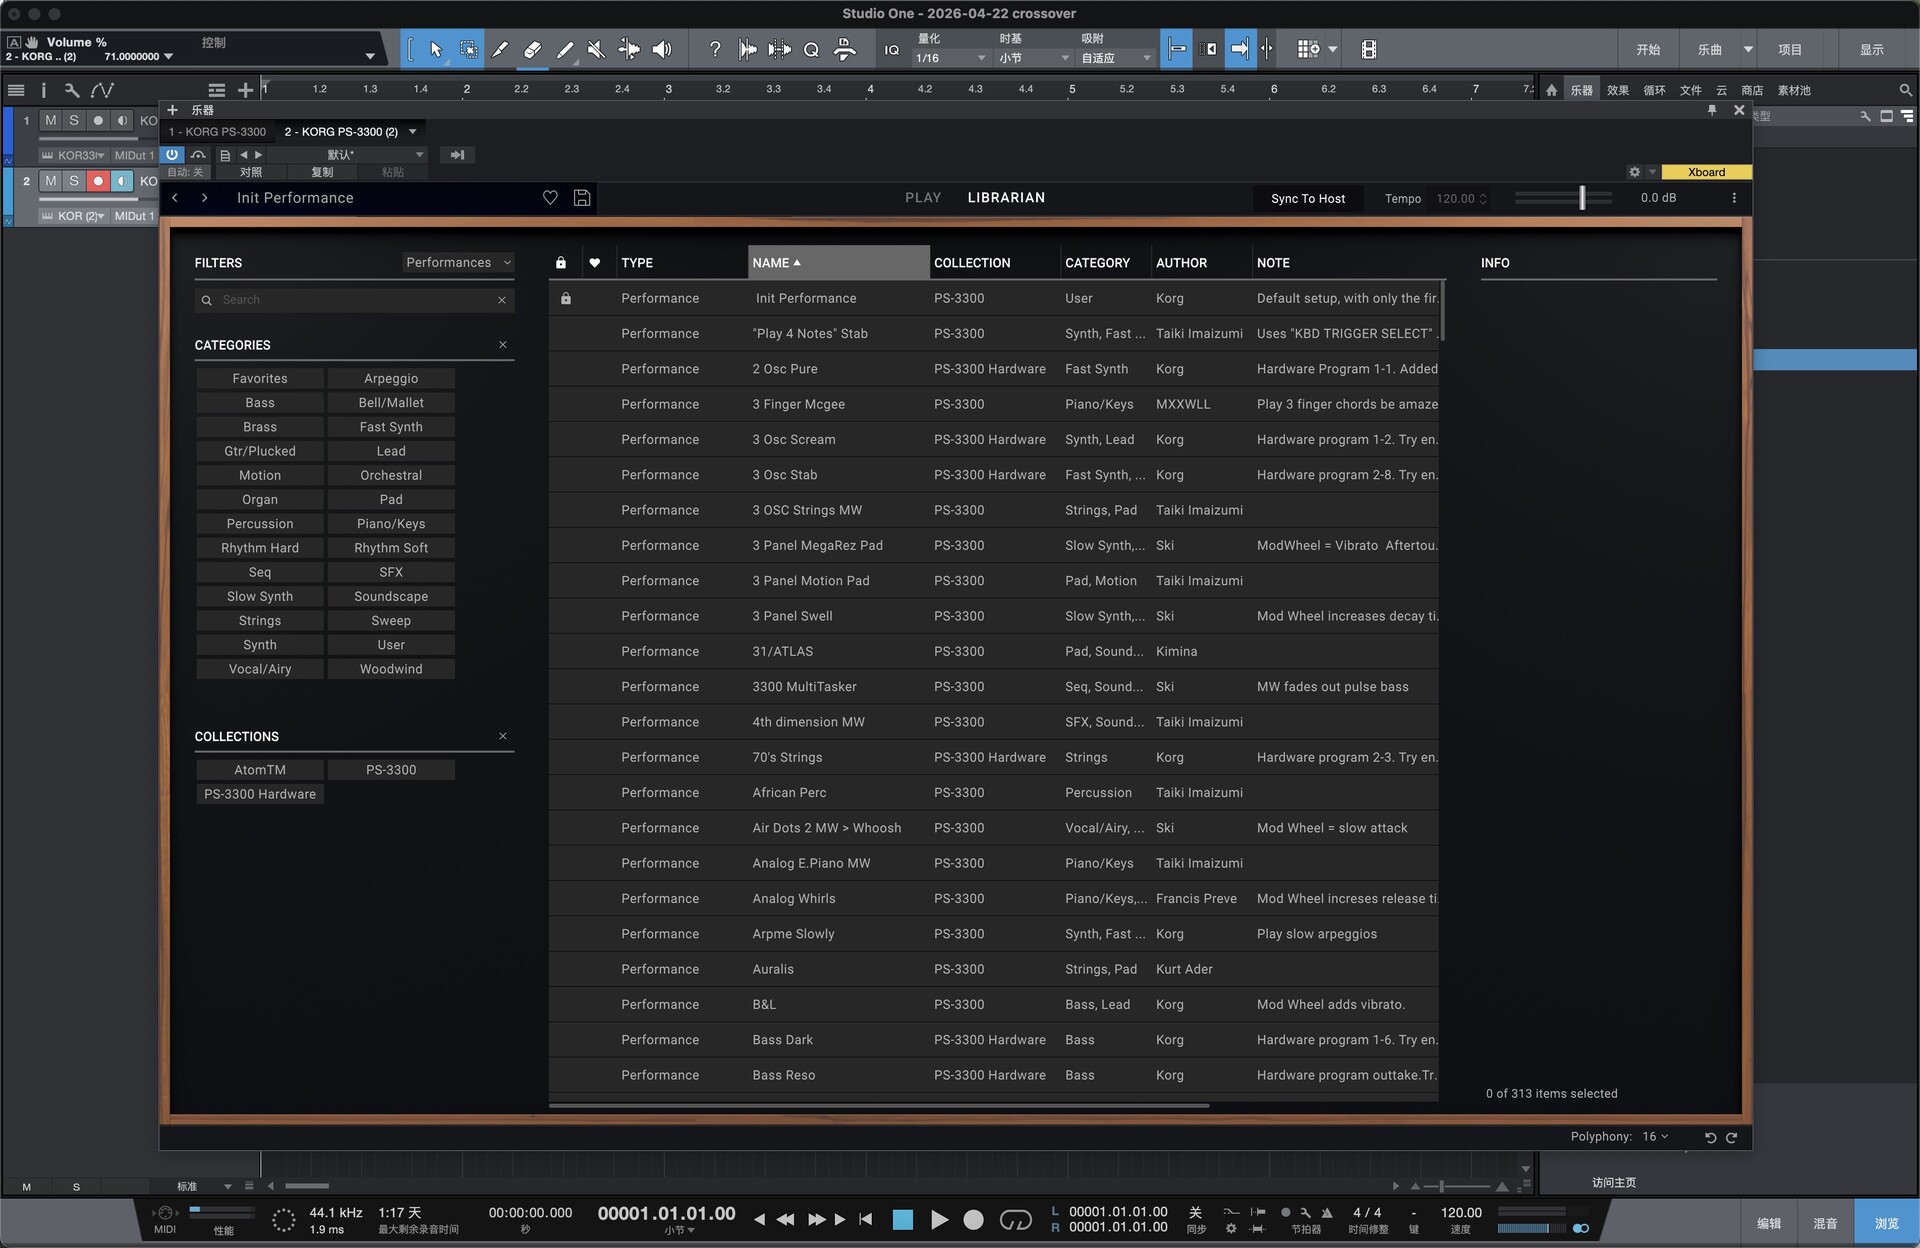Click the heart icon next to Init Performance
The height and width of the screenshot is (1248, 1920).
point(550,197)
